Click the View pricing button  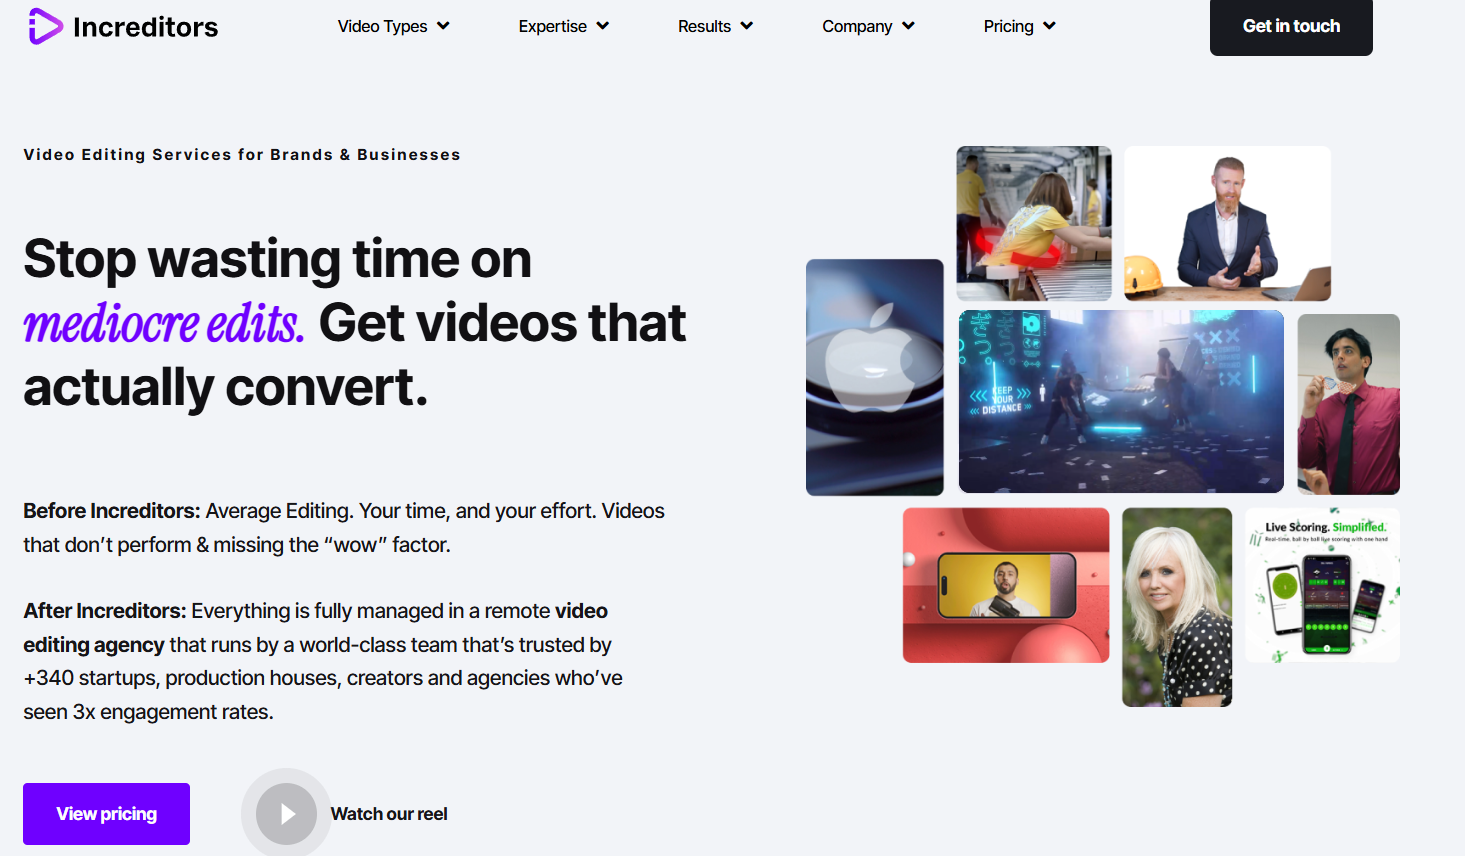106,814
